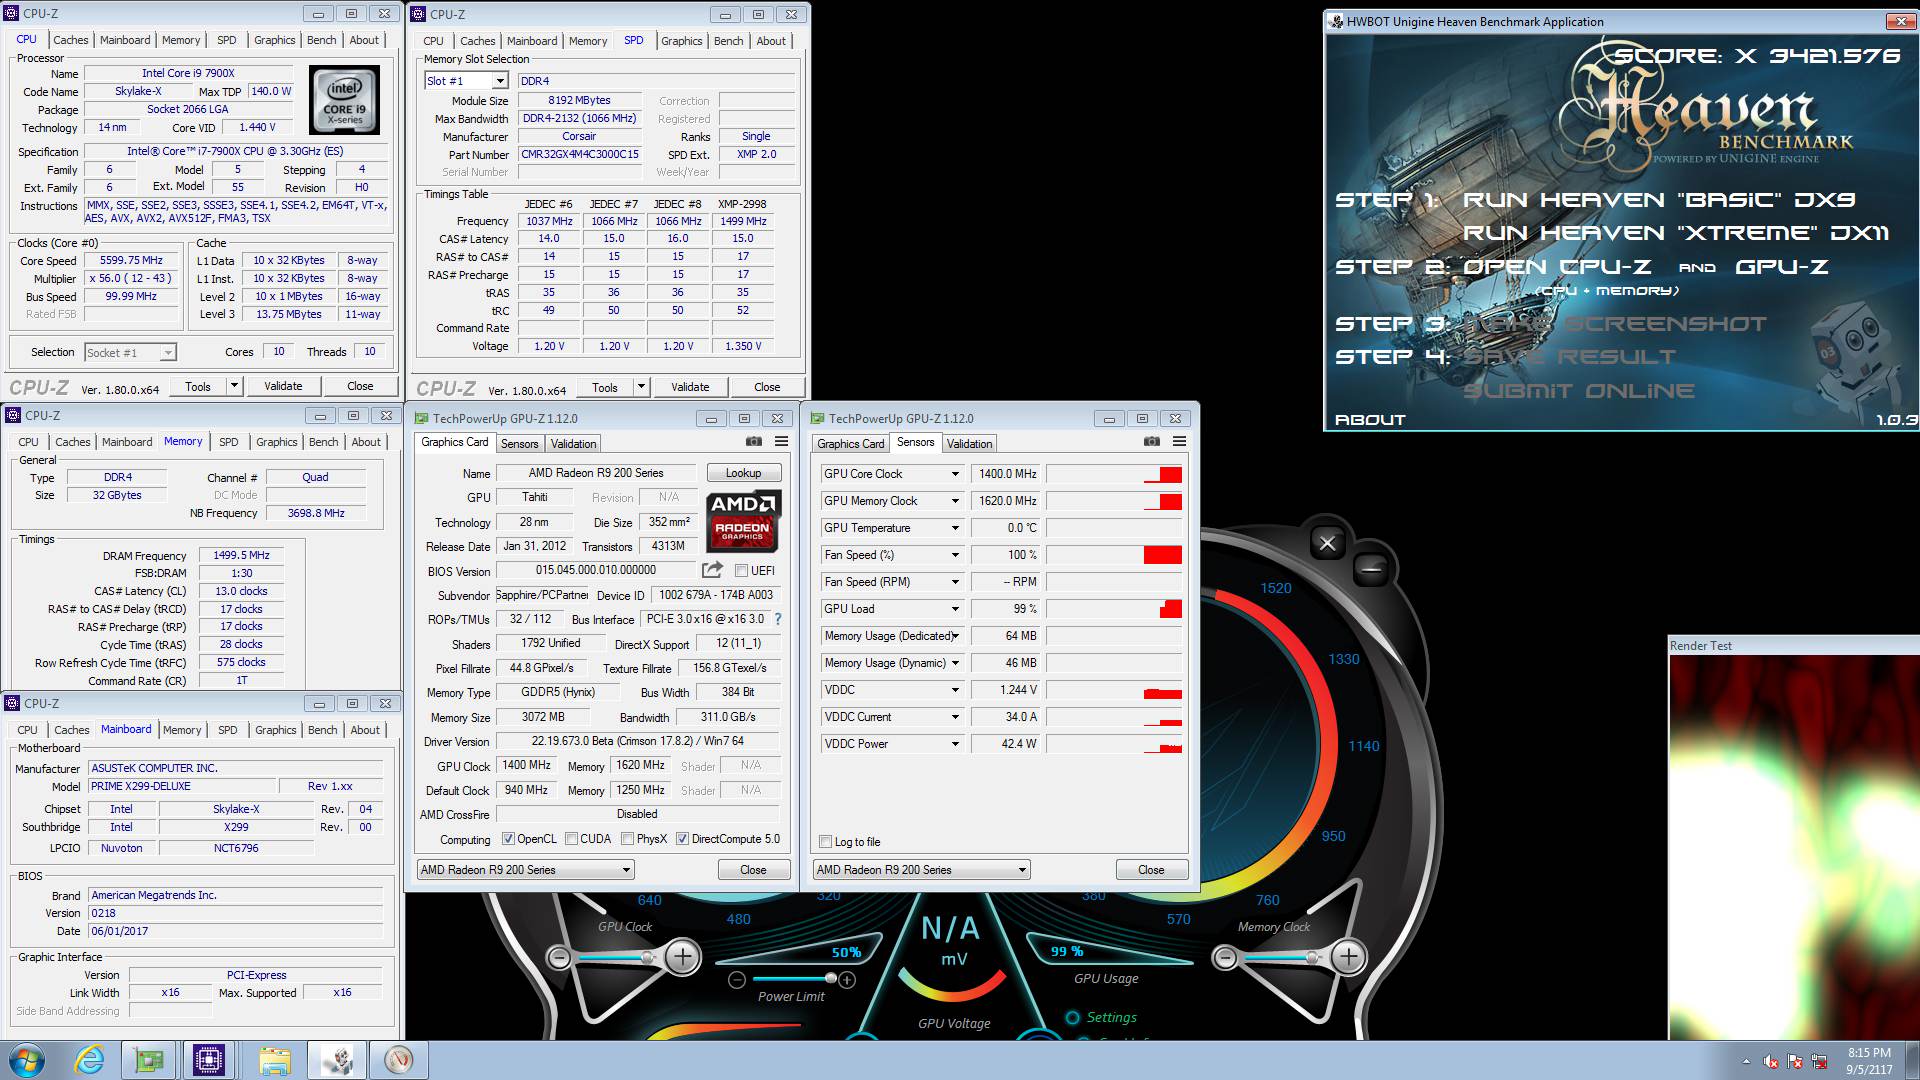
Task: Show hidden system tray icons arrow
Action: click(x=1746, y=1061)
